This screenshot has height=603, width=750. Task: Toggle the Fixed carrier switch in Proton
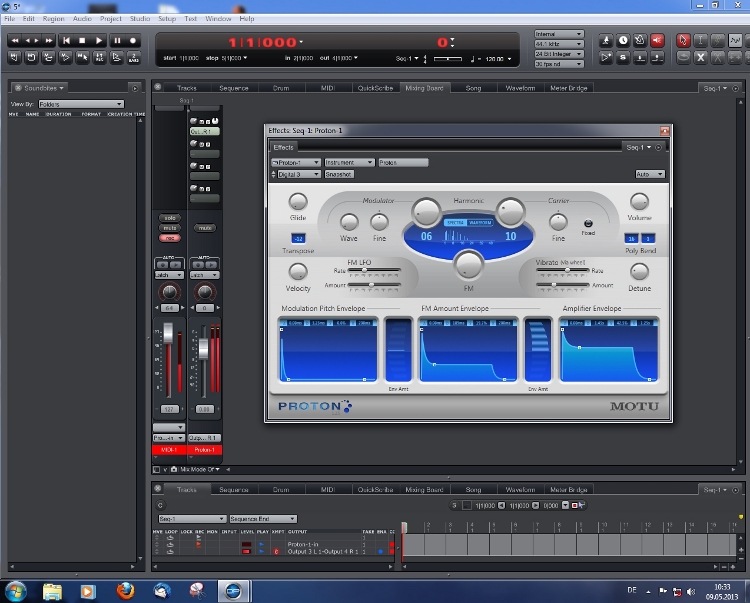tap(588, 223)
